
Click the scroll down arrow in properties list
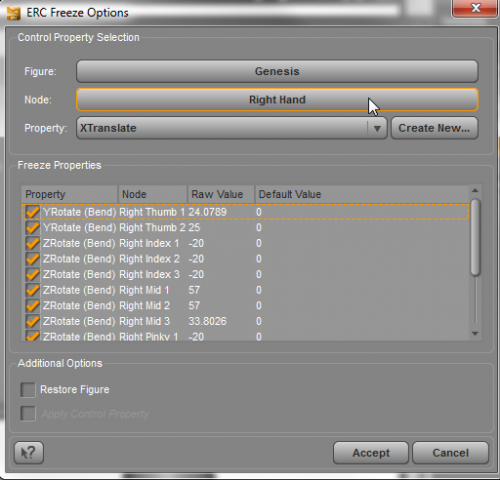tap(475, 334)
